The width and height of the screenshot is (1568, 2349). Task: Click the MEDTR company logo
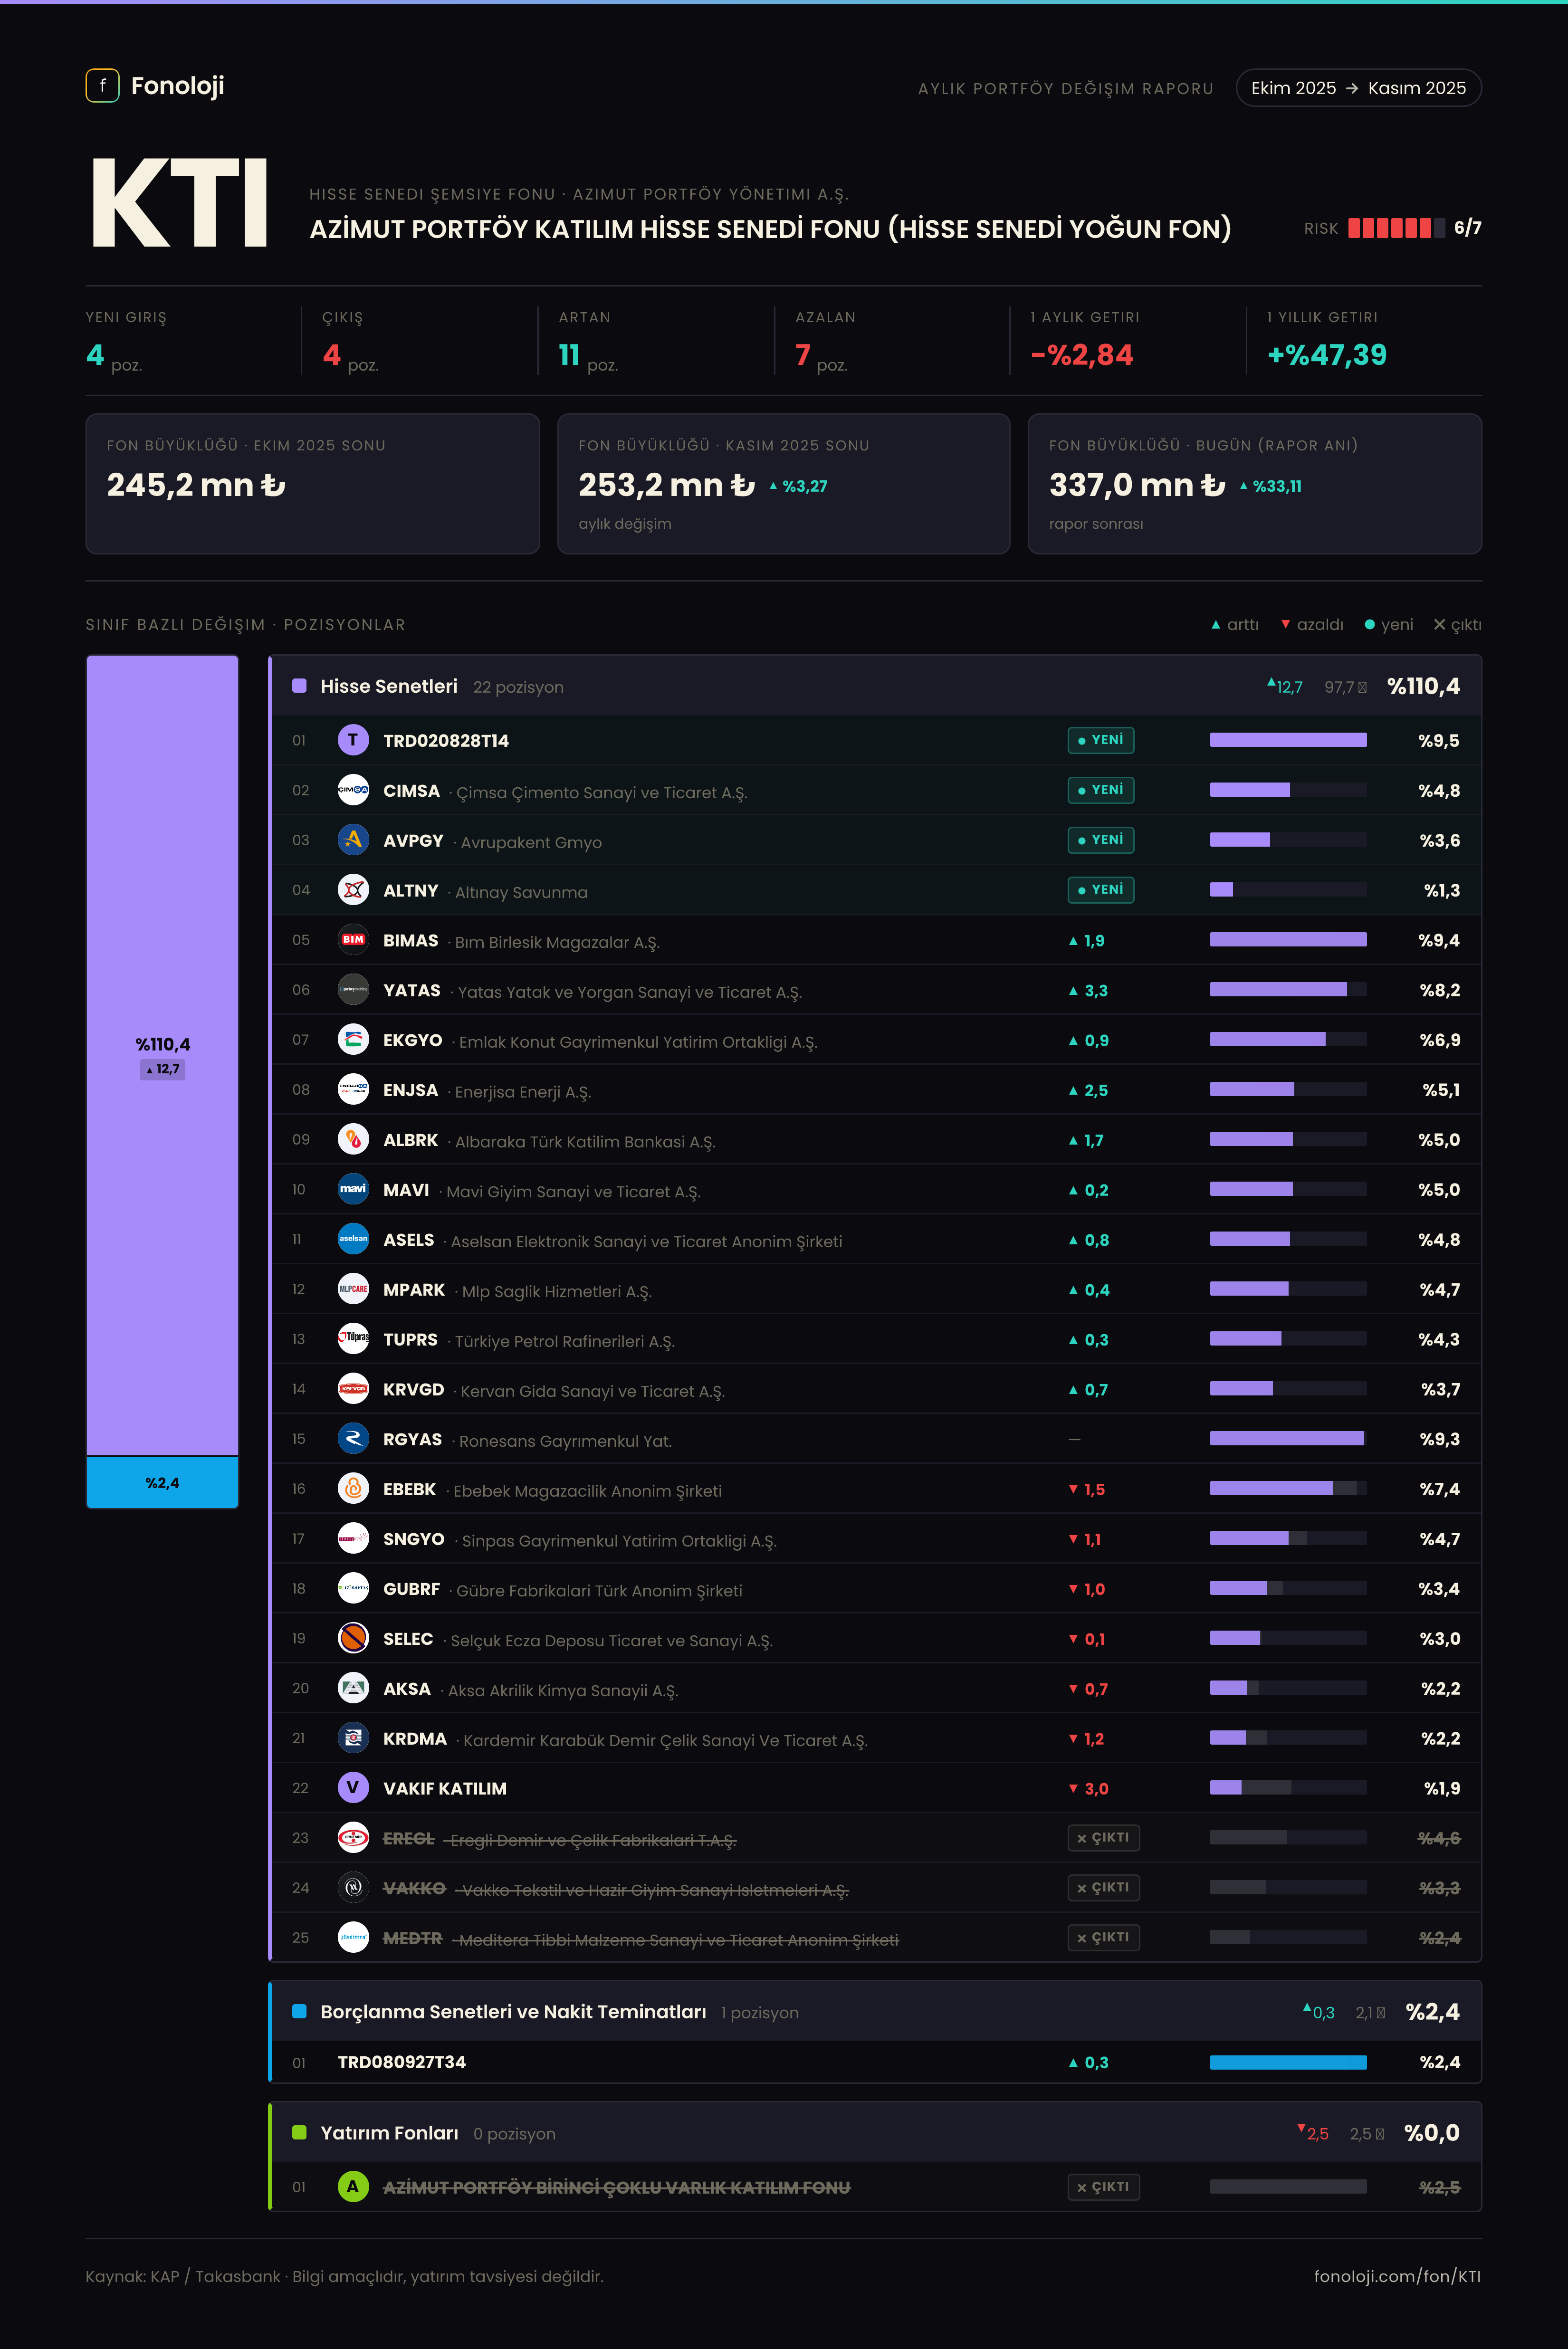pos(353,1938)
